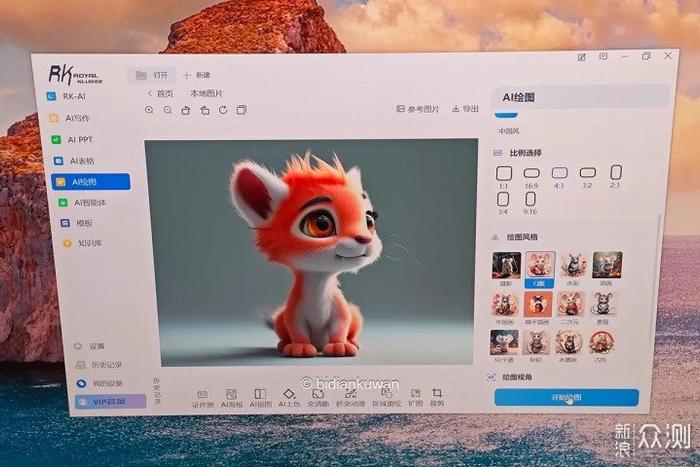
Task: Click the 打开 open folder button
Action: (x=152, y=75)
